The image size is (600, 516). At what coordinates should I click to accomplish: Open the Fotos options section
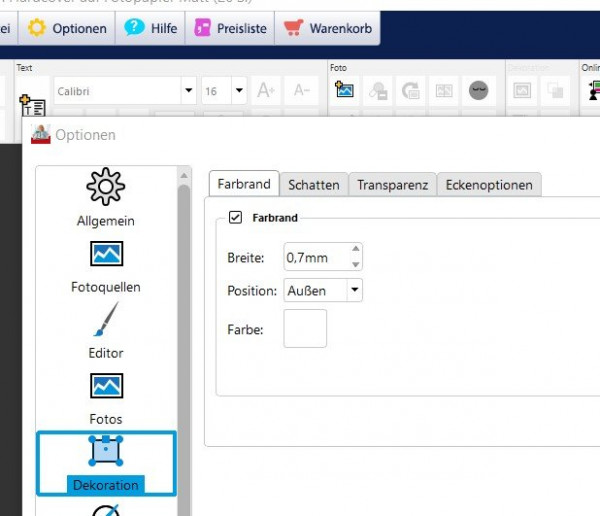pyautogui.click(x=106, y=399)
